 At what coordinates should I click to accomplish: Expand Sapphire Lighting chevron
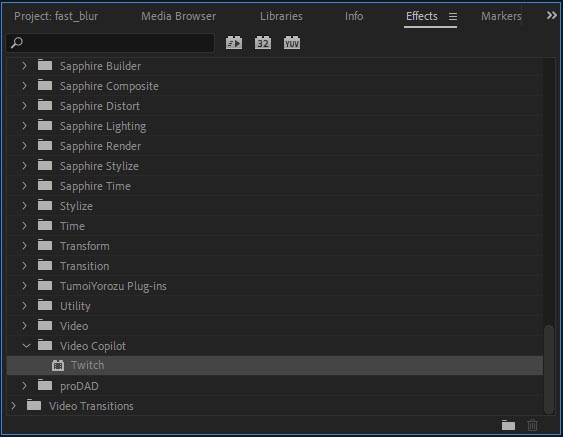(x=24, y=126)
